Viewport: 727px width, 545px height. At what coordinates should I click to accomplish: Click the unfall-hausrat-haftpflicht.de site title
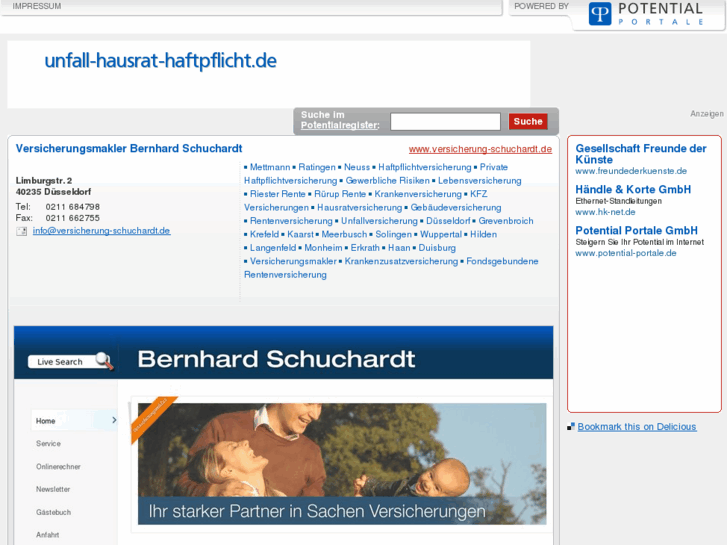coord(160,61)
